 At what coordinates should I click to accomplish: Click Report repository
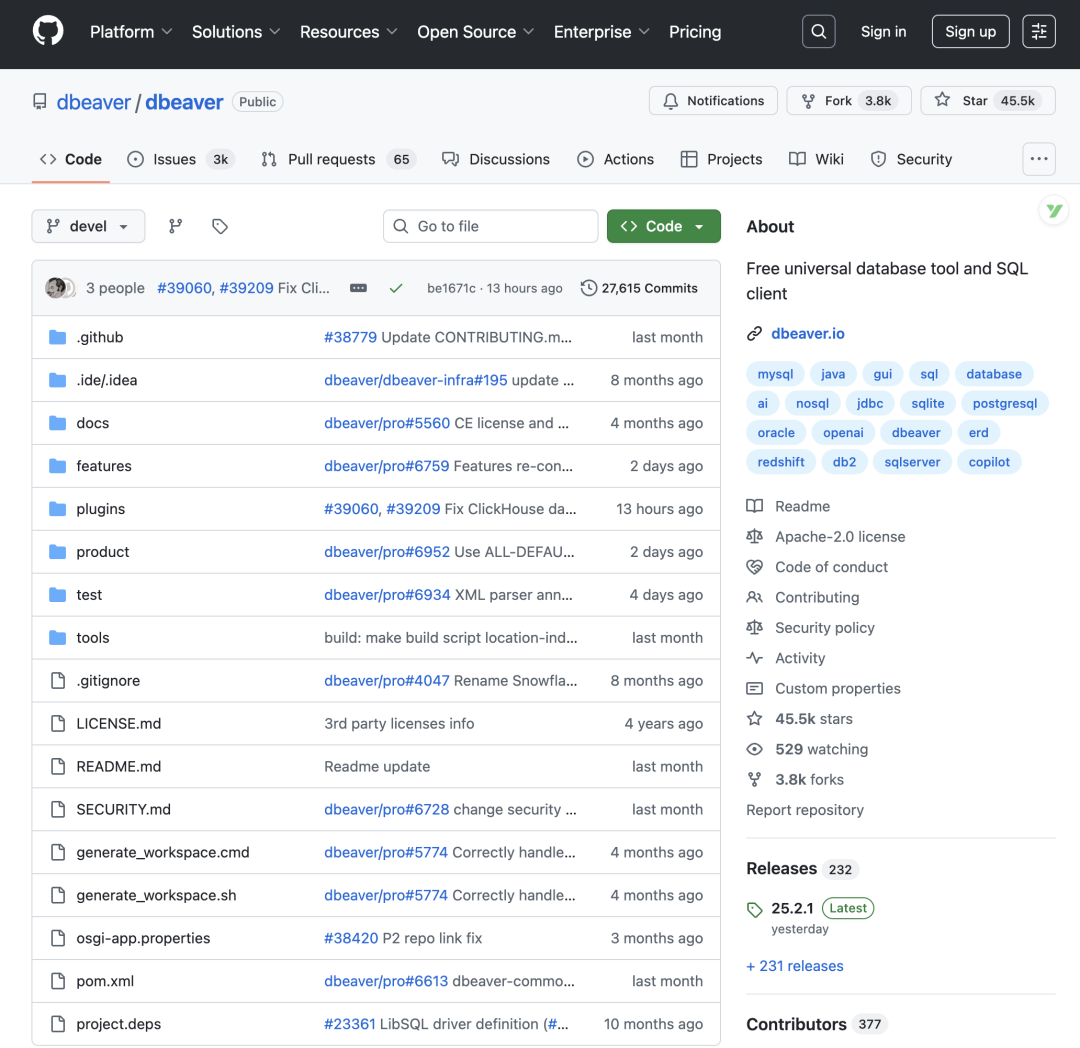point(804,810)
